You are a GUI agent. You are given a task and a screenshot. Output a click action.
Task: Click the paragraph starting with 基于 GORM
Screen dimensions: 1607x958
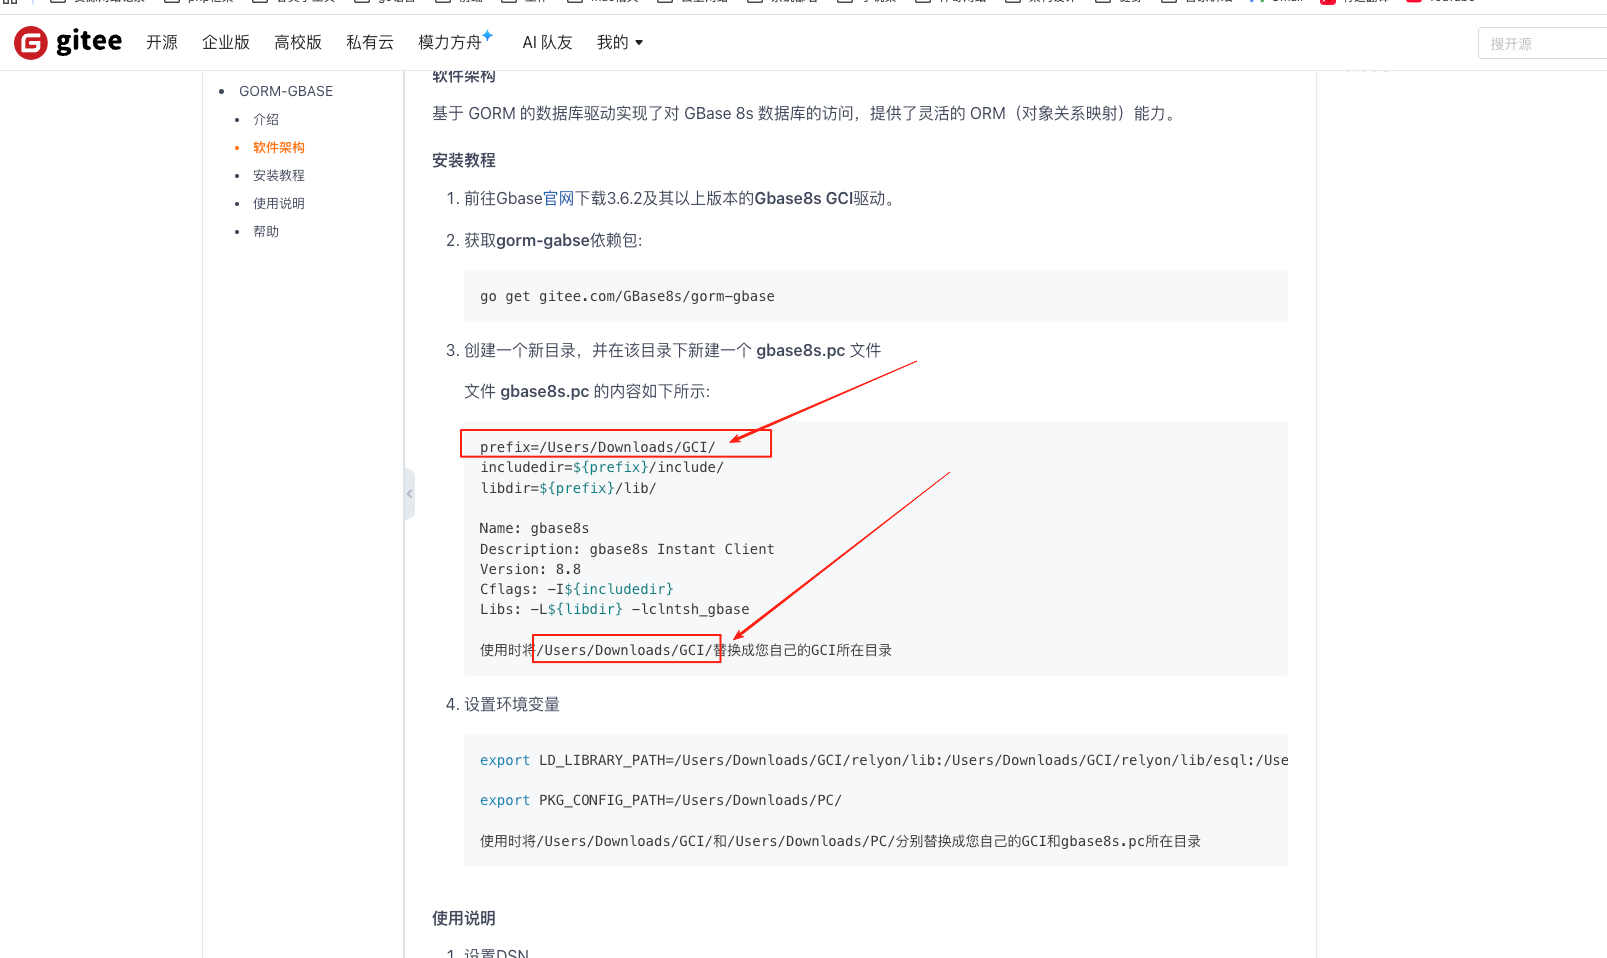[806, 113]
